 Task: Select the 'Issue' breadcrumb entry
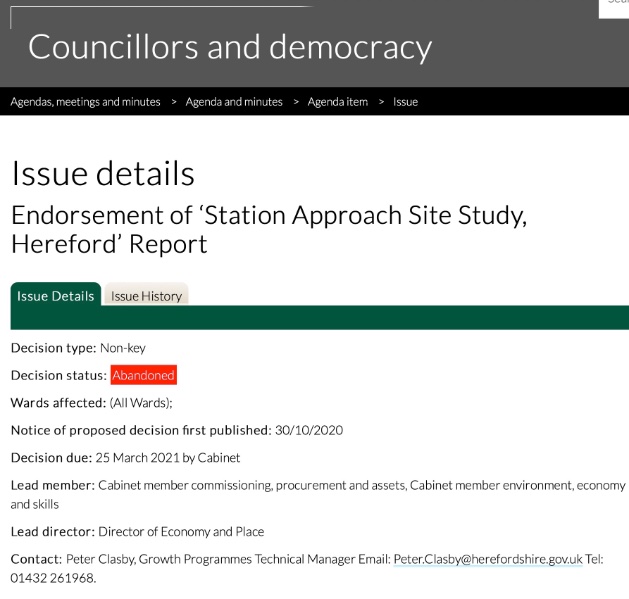(405, 102)
